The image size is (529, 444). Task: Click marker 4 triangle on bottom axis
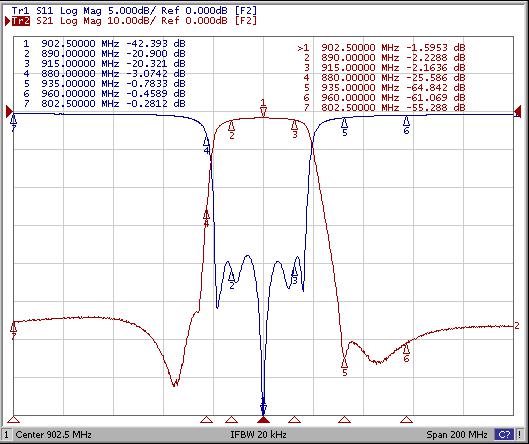point(206,420)
